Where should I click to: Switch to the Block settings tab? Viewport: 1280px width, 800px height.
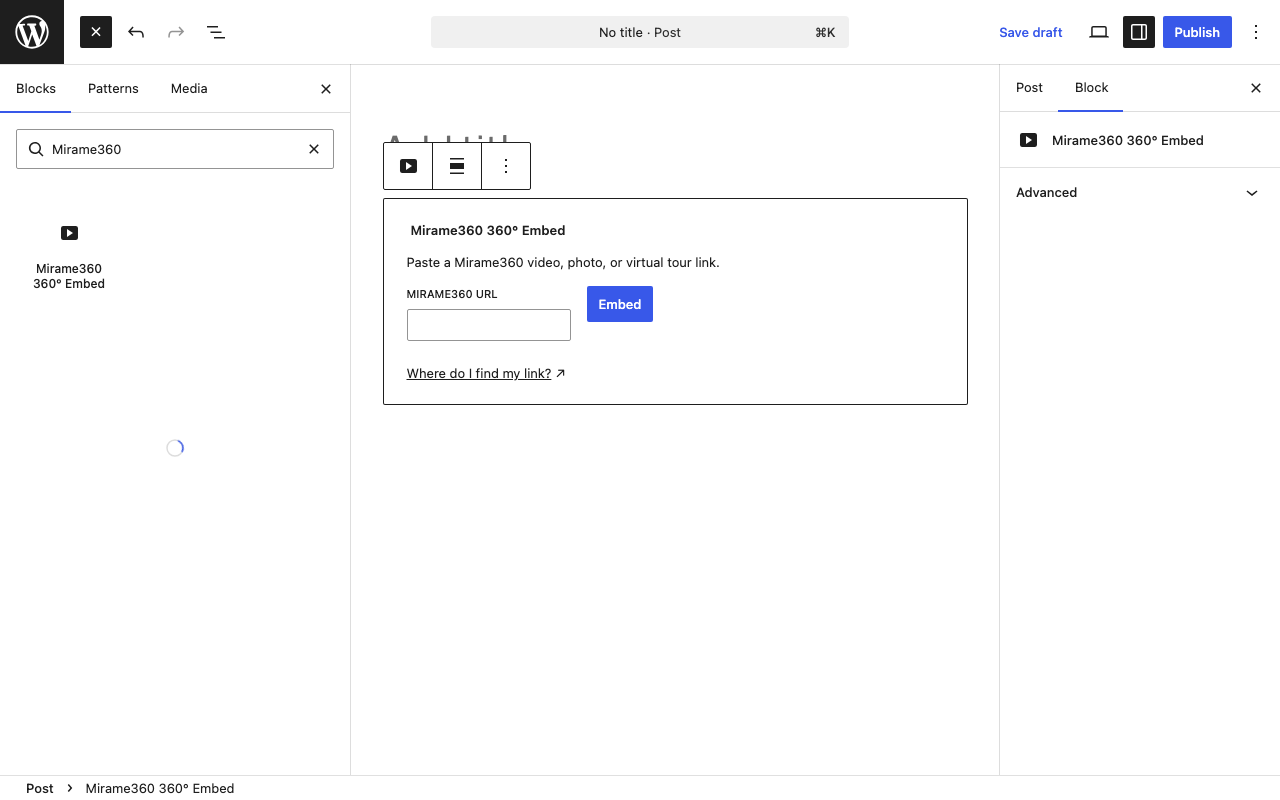click(1091, 88)
